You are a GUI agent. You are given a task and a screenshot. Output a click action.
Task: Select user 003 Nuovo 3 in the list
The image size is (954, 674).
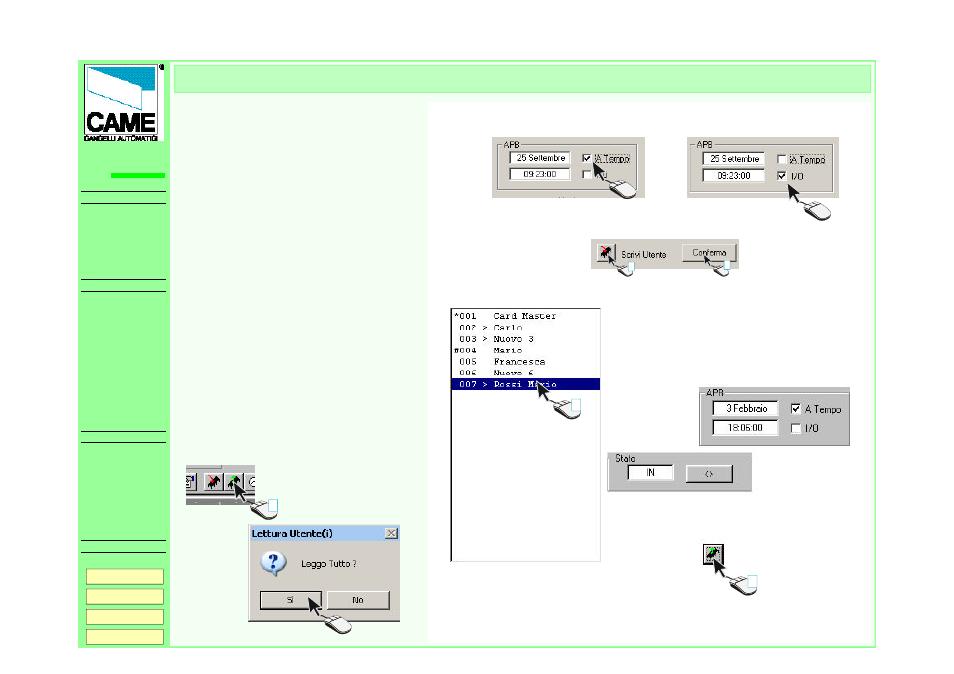click(526, 339)
